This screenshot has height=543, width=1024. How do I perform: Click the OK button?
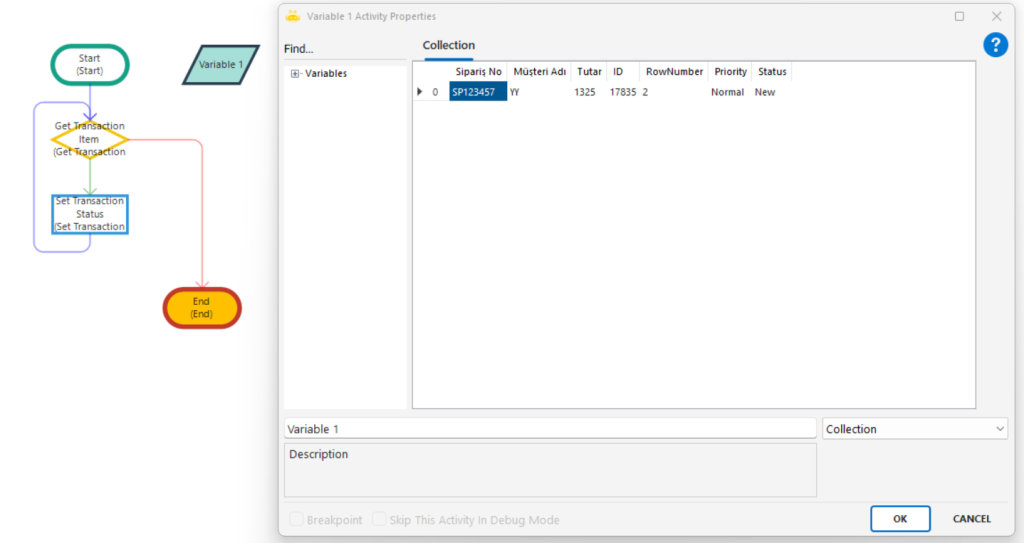[900, 519]
